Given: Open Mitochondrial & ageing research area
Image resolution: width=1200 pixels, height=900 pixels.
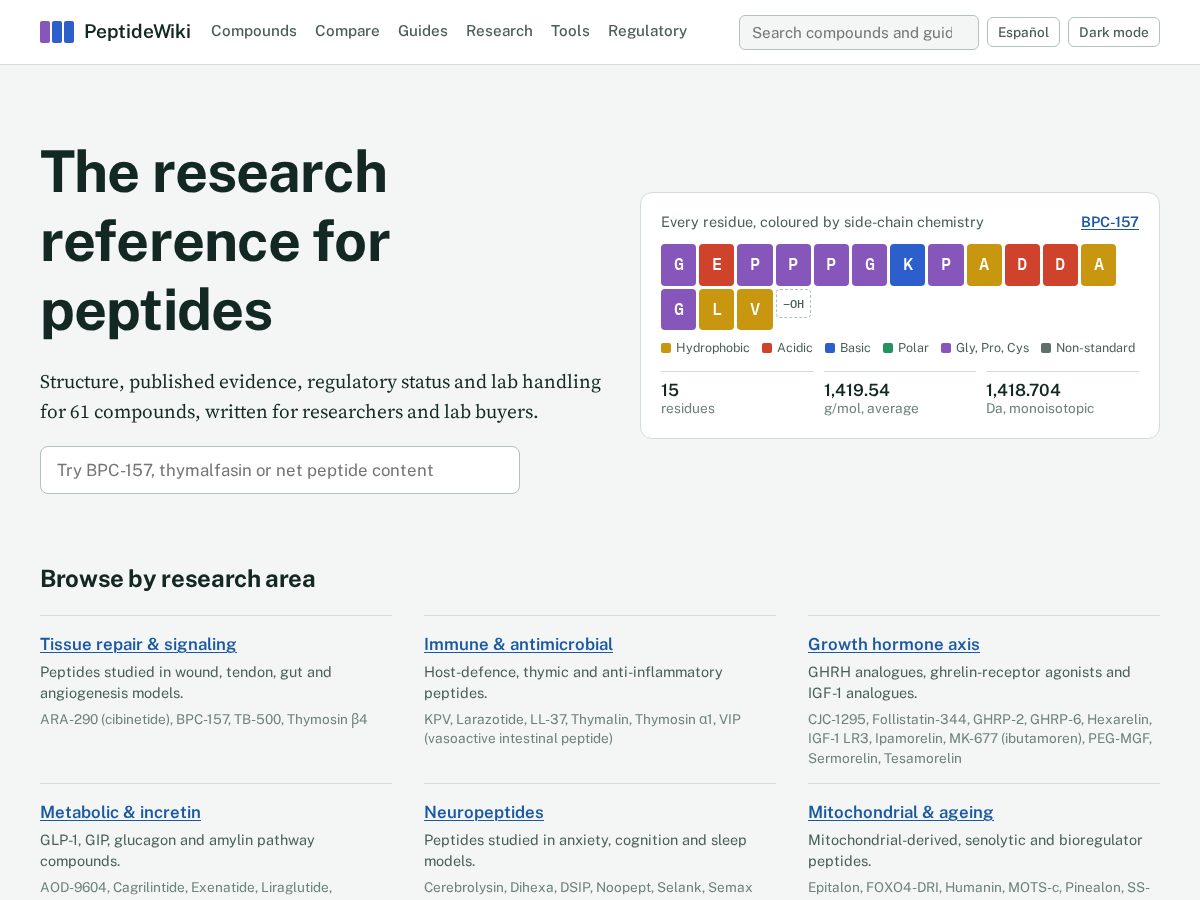Looking at the screenshot, I should pyautogui.click(x=901, y=812).
